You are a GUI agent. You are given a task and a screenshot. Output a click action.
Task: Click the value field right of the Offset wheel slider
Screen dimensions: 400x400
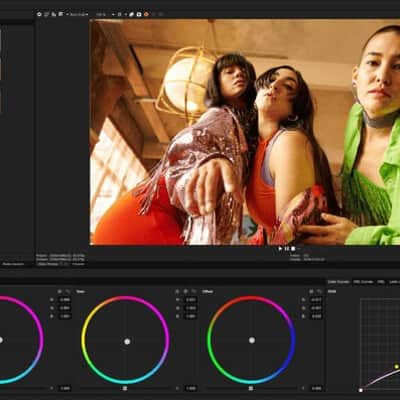point(316,388)
